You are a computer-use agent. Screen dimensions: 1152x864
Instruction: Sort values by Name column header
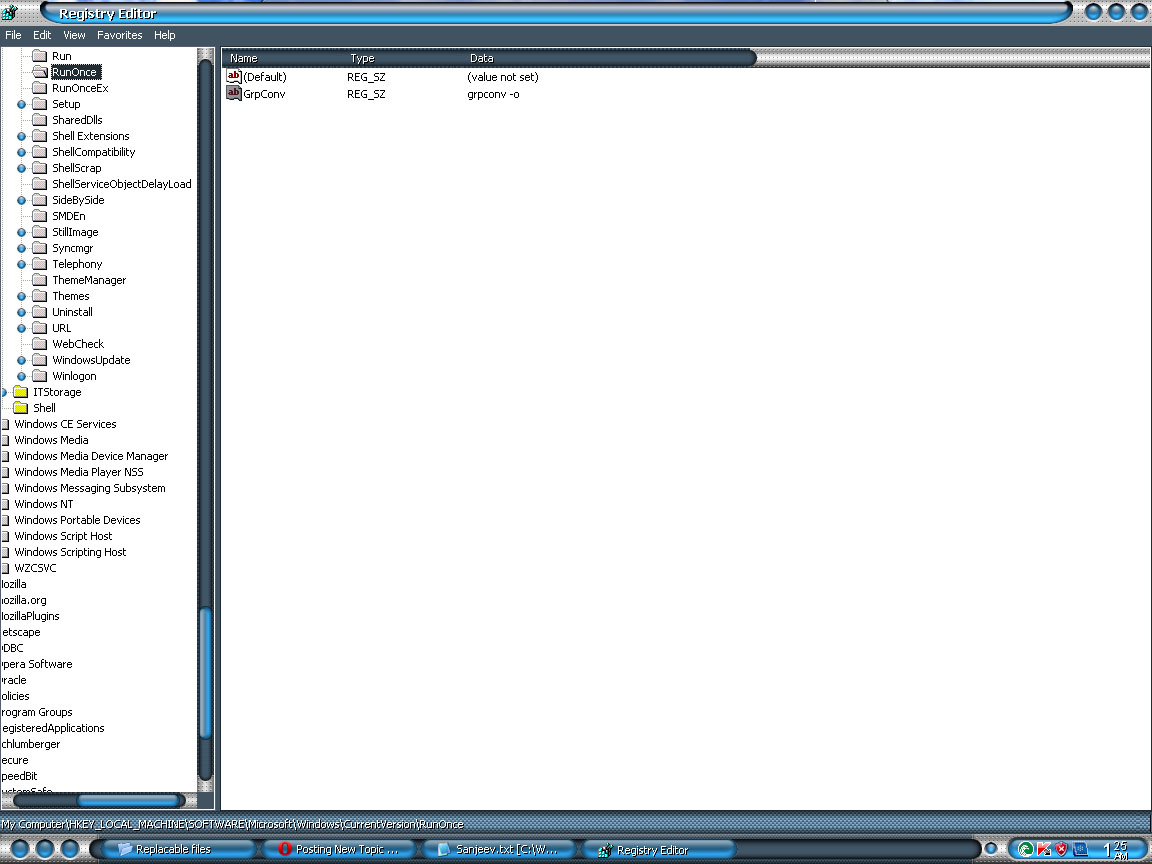[284, 58]
